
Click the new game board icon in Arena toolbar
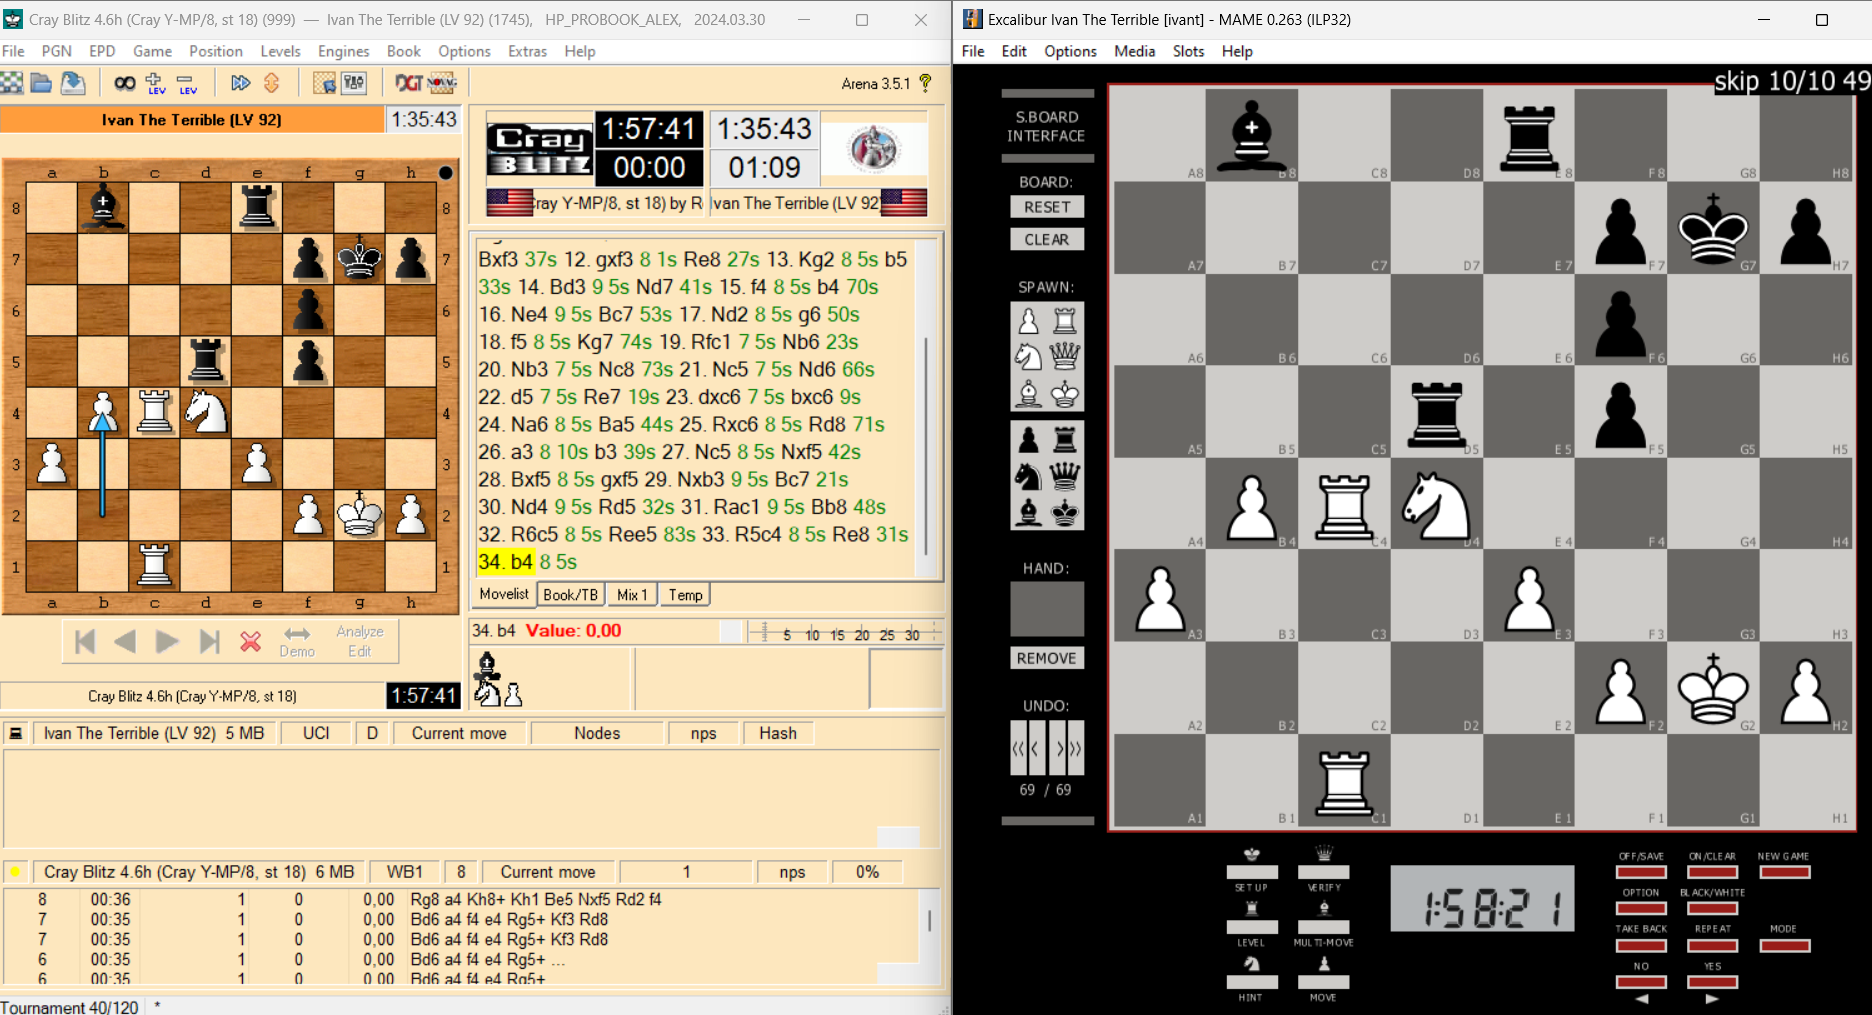[12, 83]
